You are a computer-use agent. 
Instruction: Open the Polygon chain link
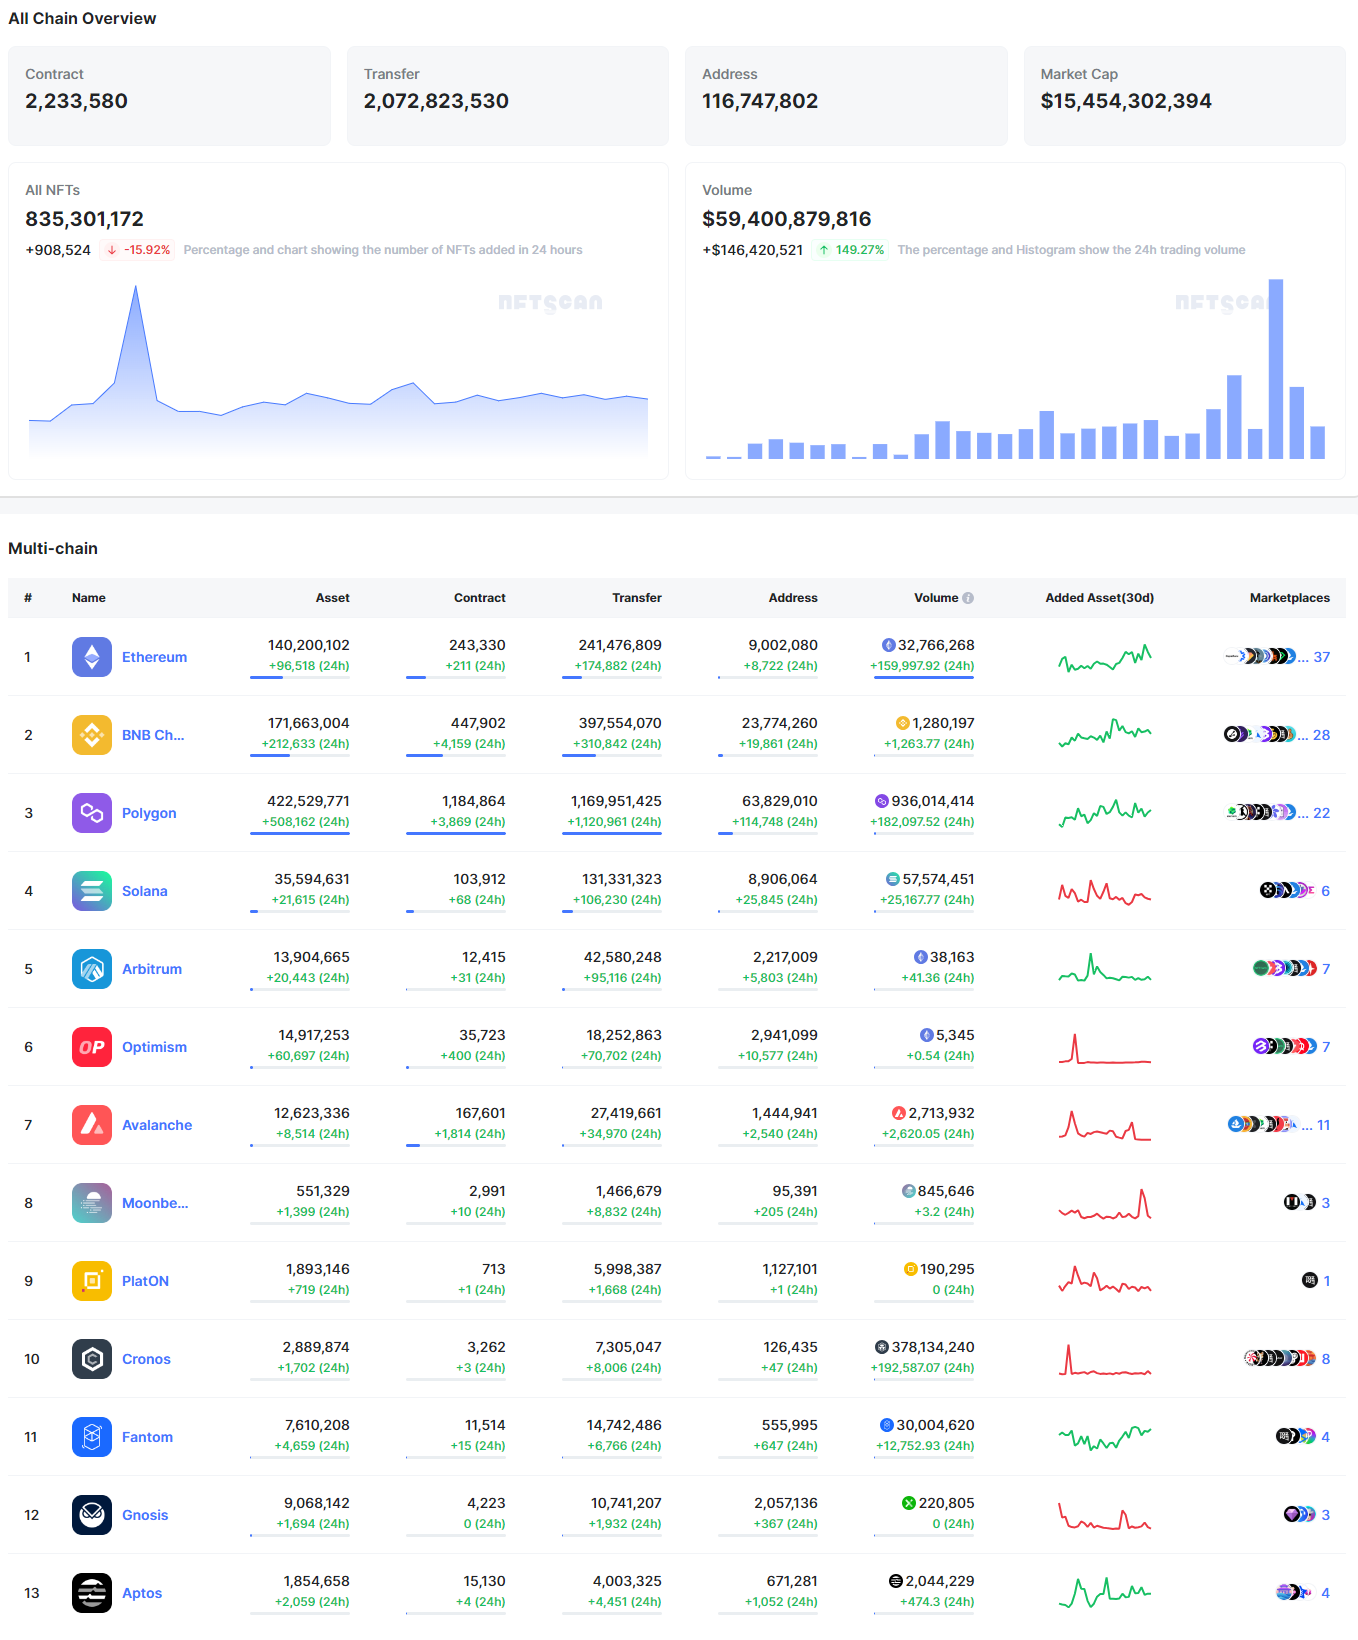[x=149, y=813]
